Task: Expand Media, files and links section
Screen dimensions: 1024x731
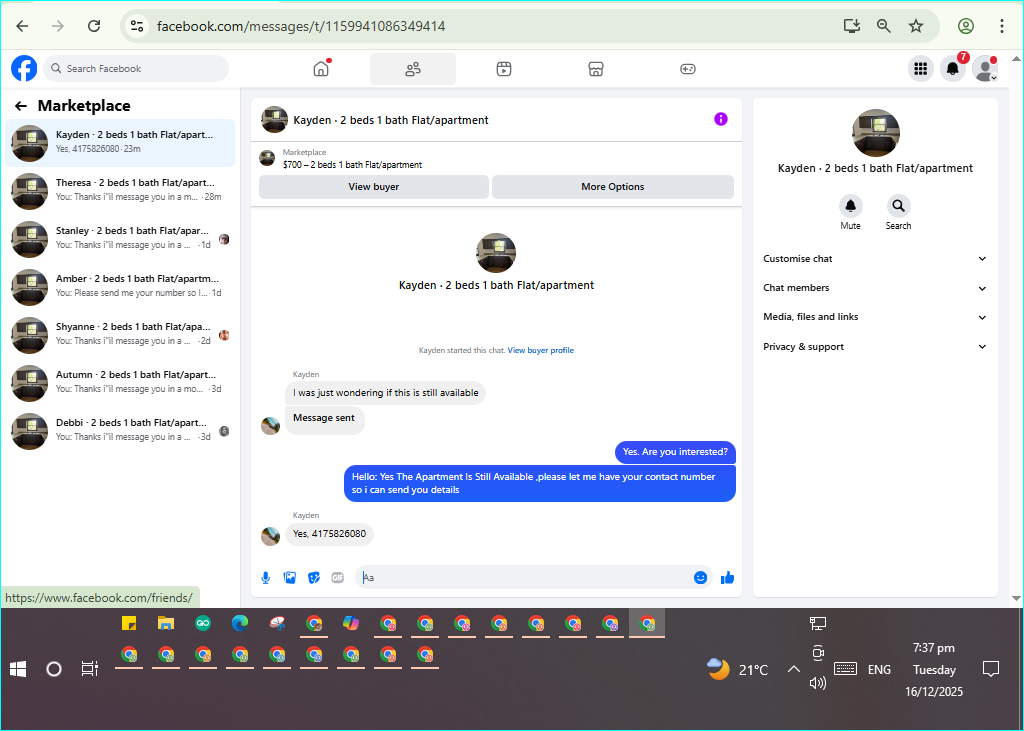Action: point(875,317)
